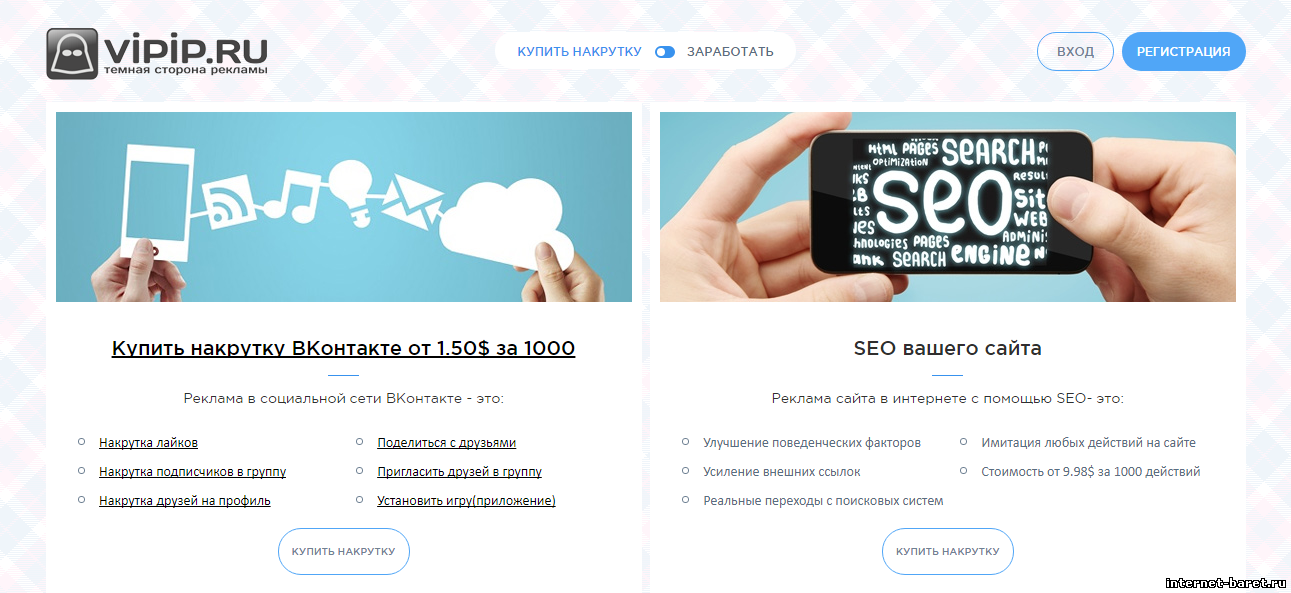Open the Пригласить друзей в группу link
The image size is (1291, 593).
tap(459, 471)
